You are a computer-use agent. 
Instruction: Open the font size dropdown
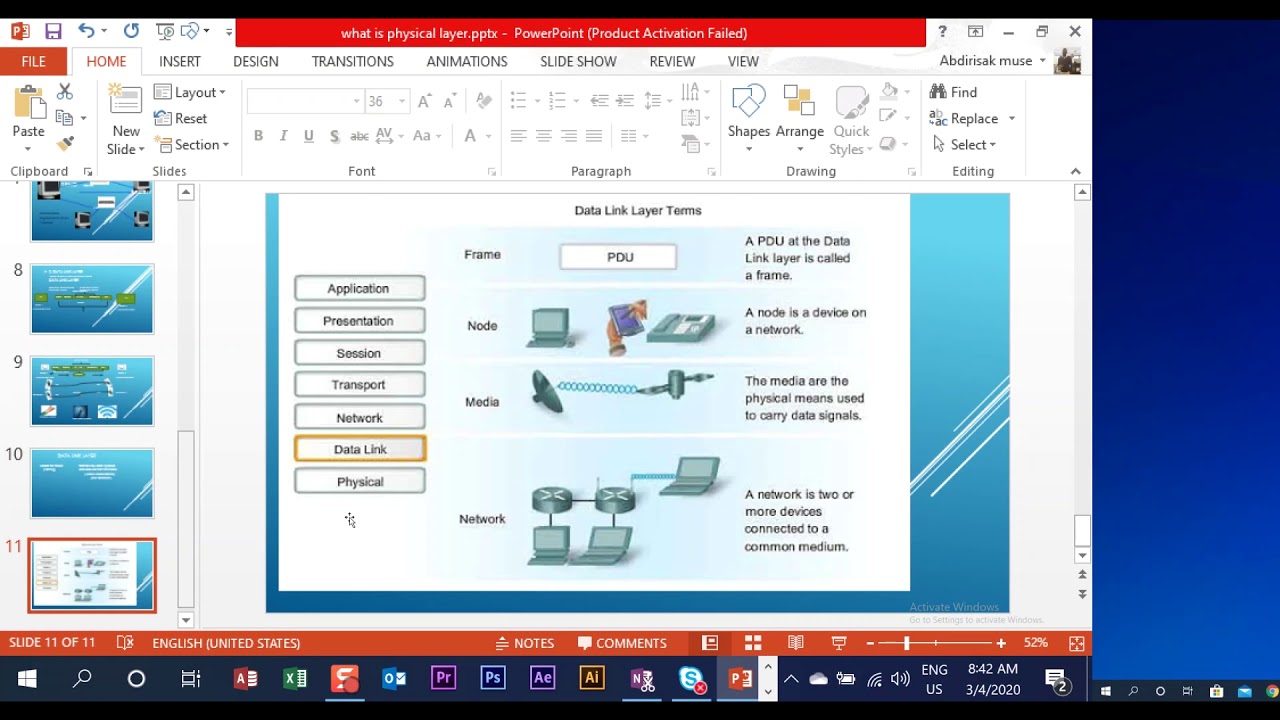point(402,101)
